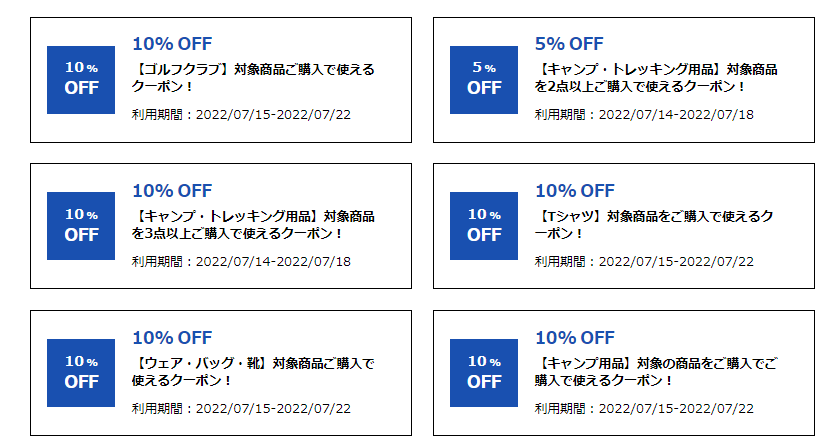Click the 2点以上ご購入 camping coupon description
The image size is (839, 444).
[x=657, y=78]
